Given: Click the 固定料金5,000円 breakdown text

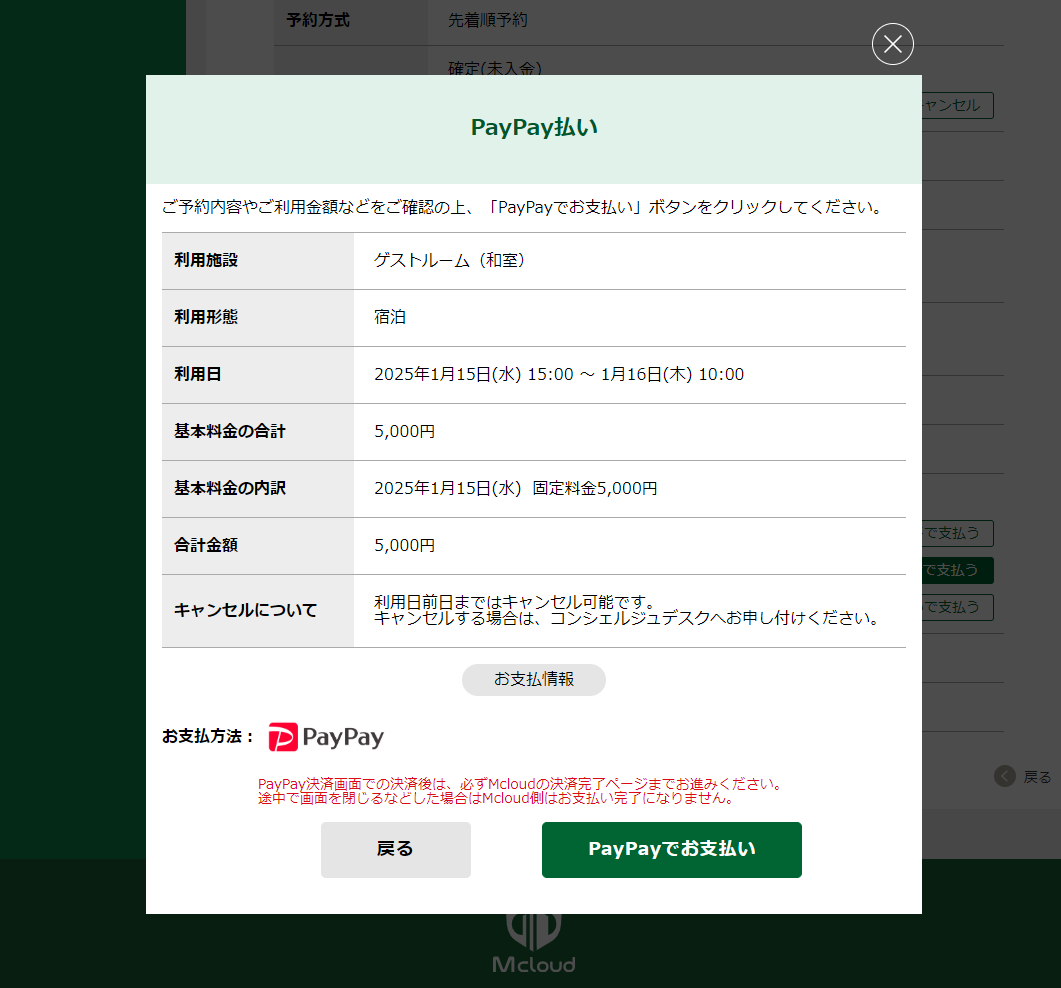Looking at the screenshot, I should point(595,489).
